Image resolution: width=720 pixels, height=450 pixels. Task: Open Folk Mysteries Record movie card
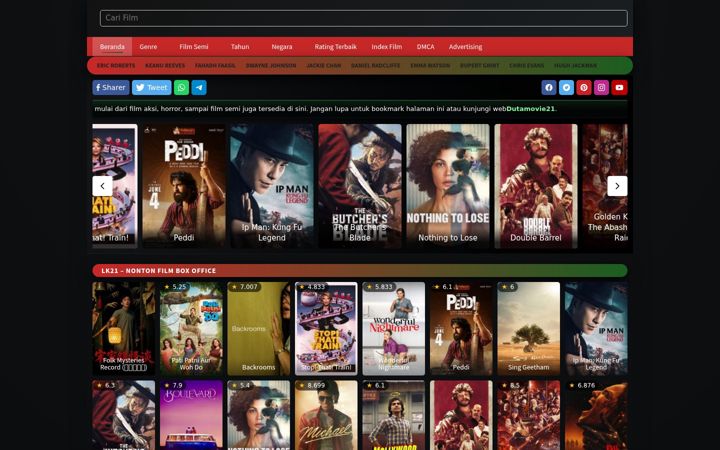(x=124, y=329)
